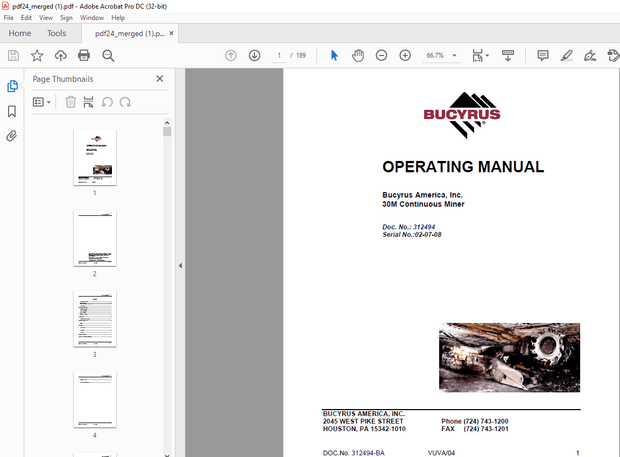Image resolution: width=620 pixels, height=457 pixels.
Task: Go to previous page arrow
Action: click(x=231, y=55)
